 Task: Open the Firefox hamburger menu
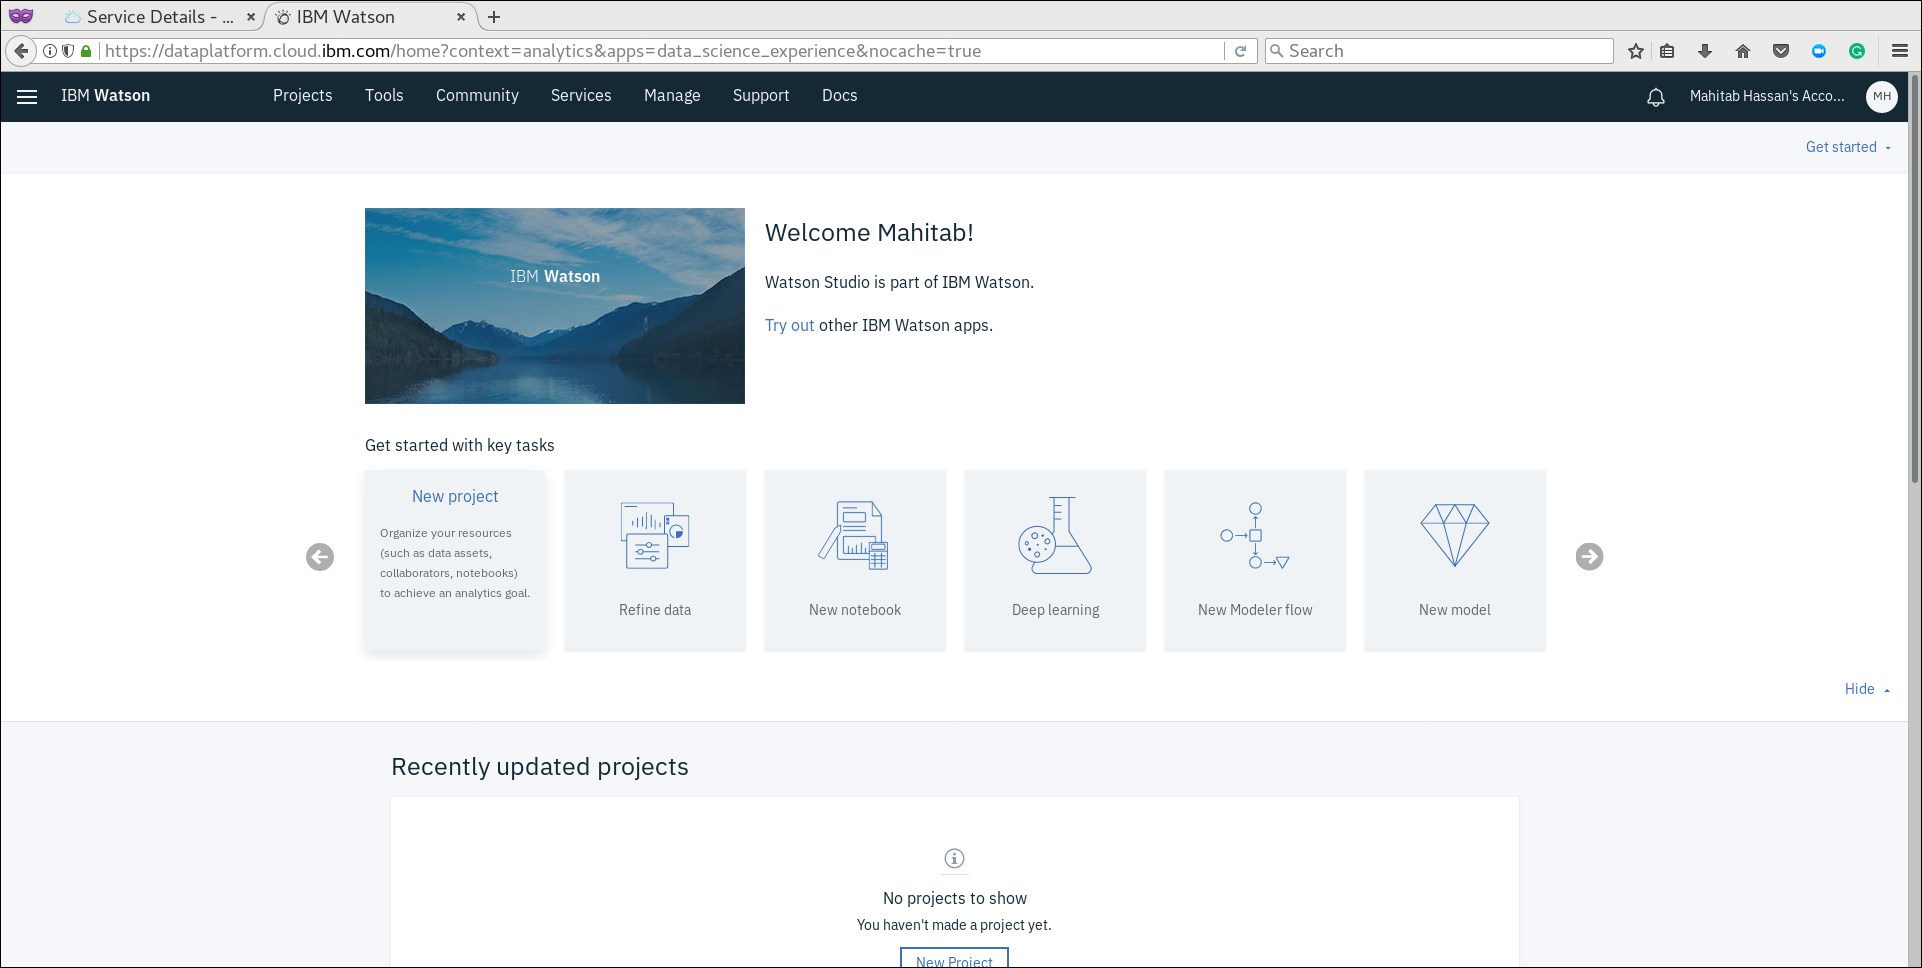pos(1900,51)
